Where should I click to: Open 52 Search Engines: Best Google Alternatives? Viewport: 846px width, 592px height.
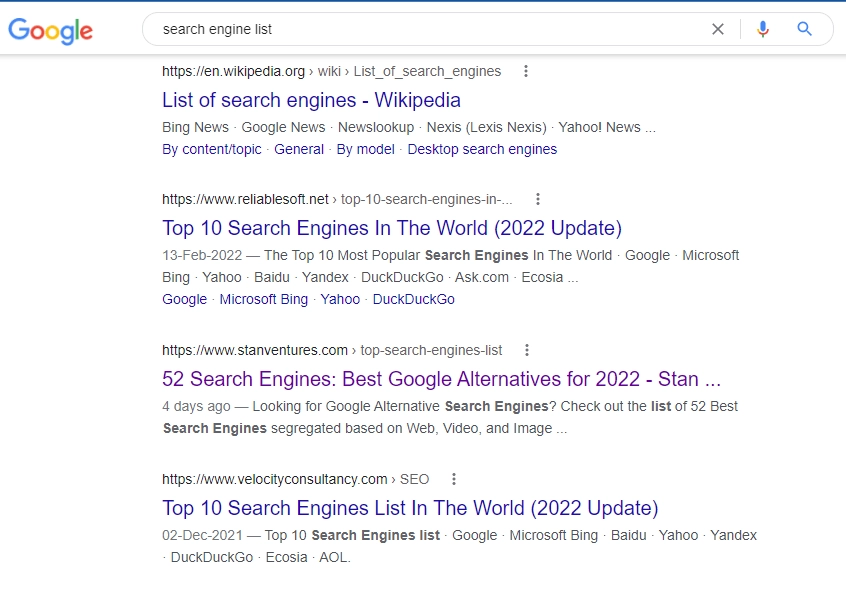(441, 379)
